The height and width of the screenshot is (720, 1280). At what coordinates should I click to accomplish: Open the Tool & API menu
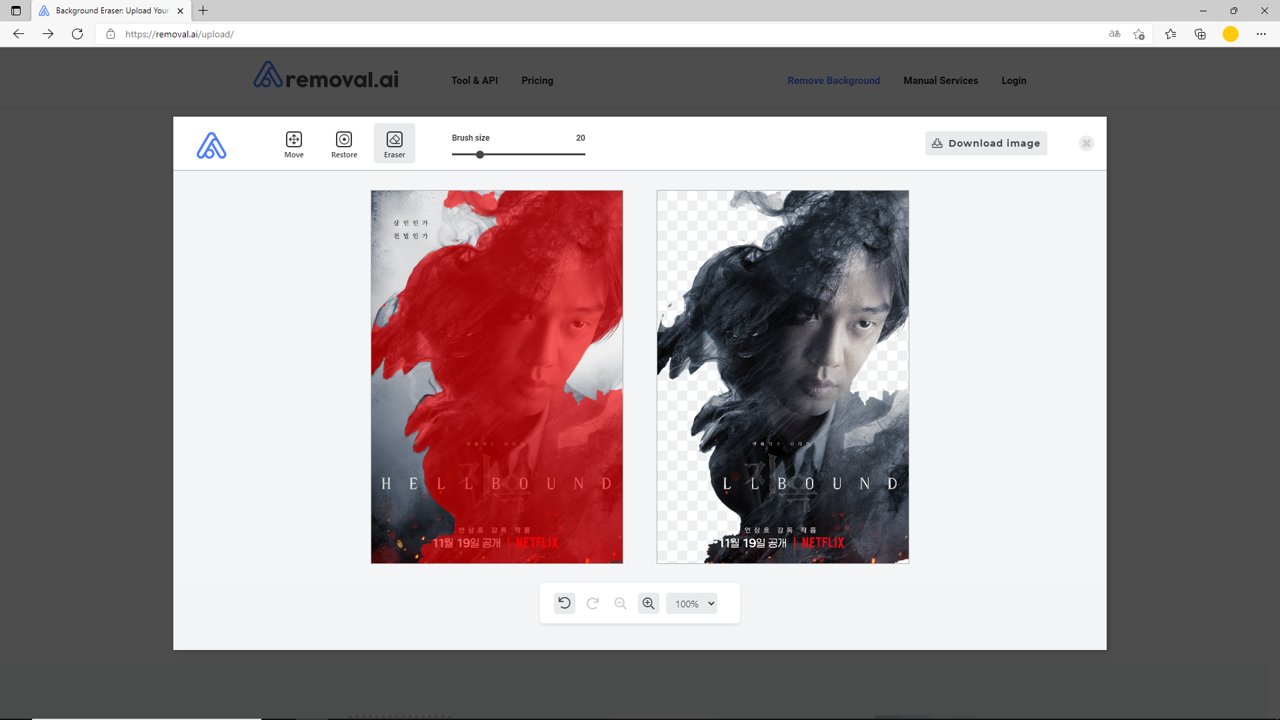(x=474, y=80)
